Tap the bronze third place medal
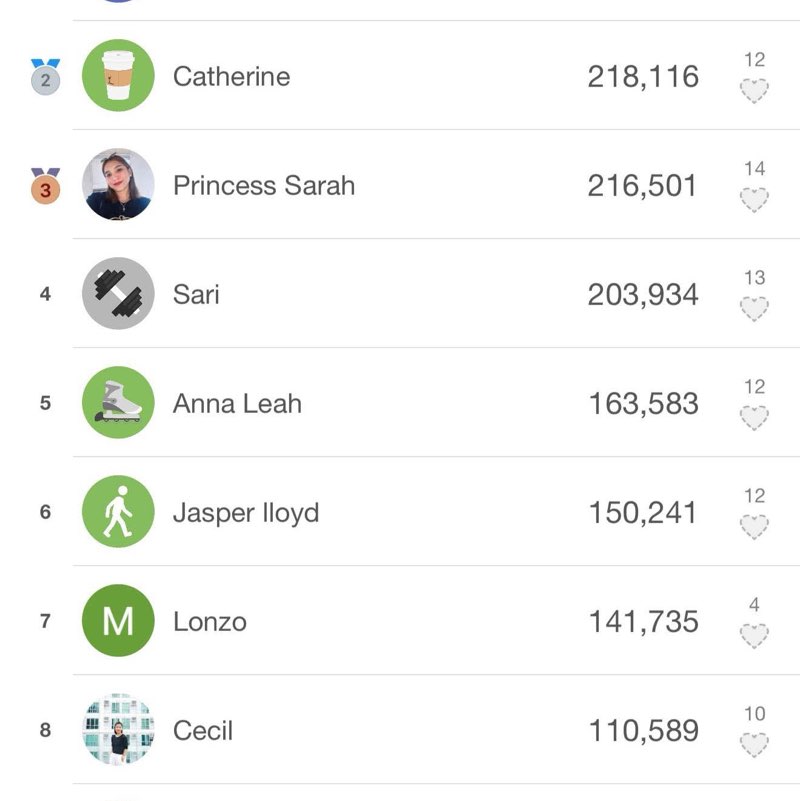This screenshot has width=800, height=801. (x=45, y=186)
